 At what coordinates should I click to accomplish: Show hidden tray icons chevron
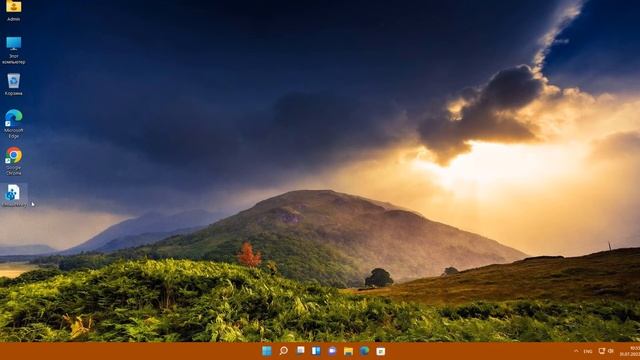576,351
